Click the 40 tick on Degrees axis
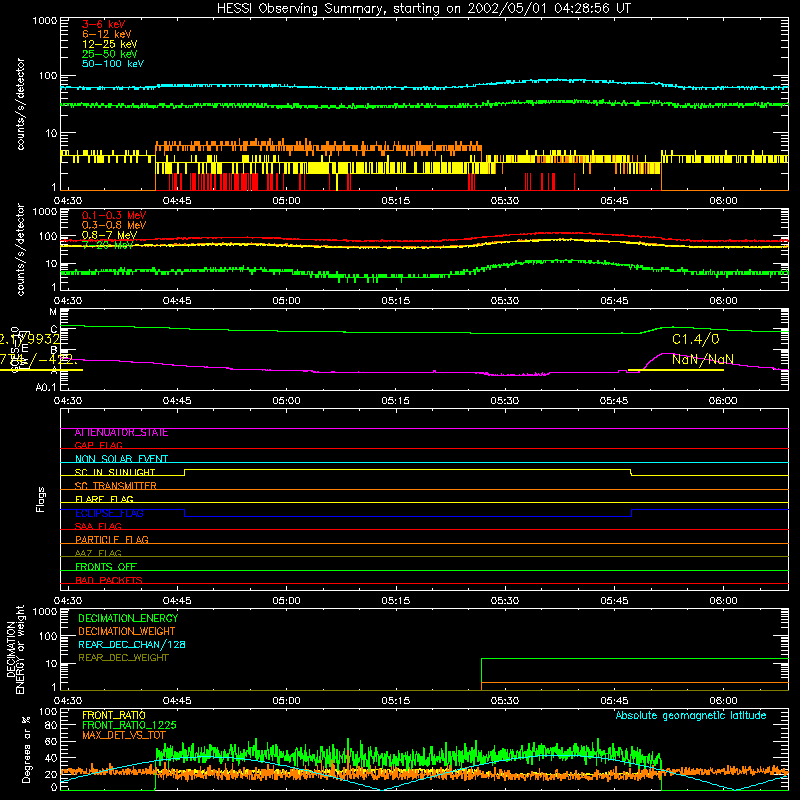This screenshot has height=800, width=800. pyautogui.click(x=51, y=758)
